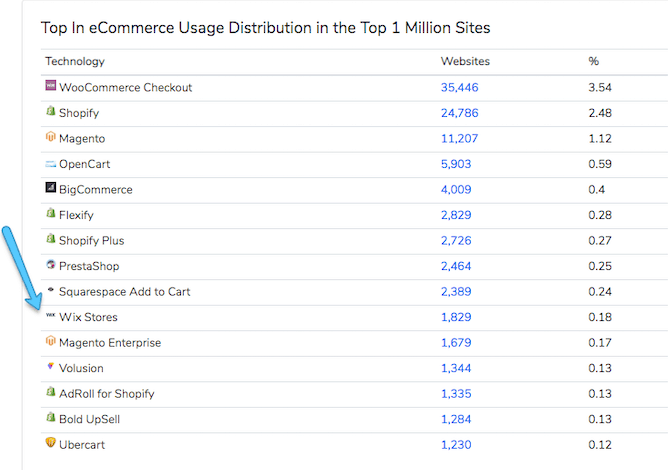Click the 0.18 percentage value
Viewport: 668px width, 470px height.
(x=600, y=317)
